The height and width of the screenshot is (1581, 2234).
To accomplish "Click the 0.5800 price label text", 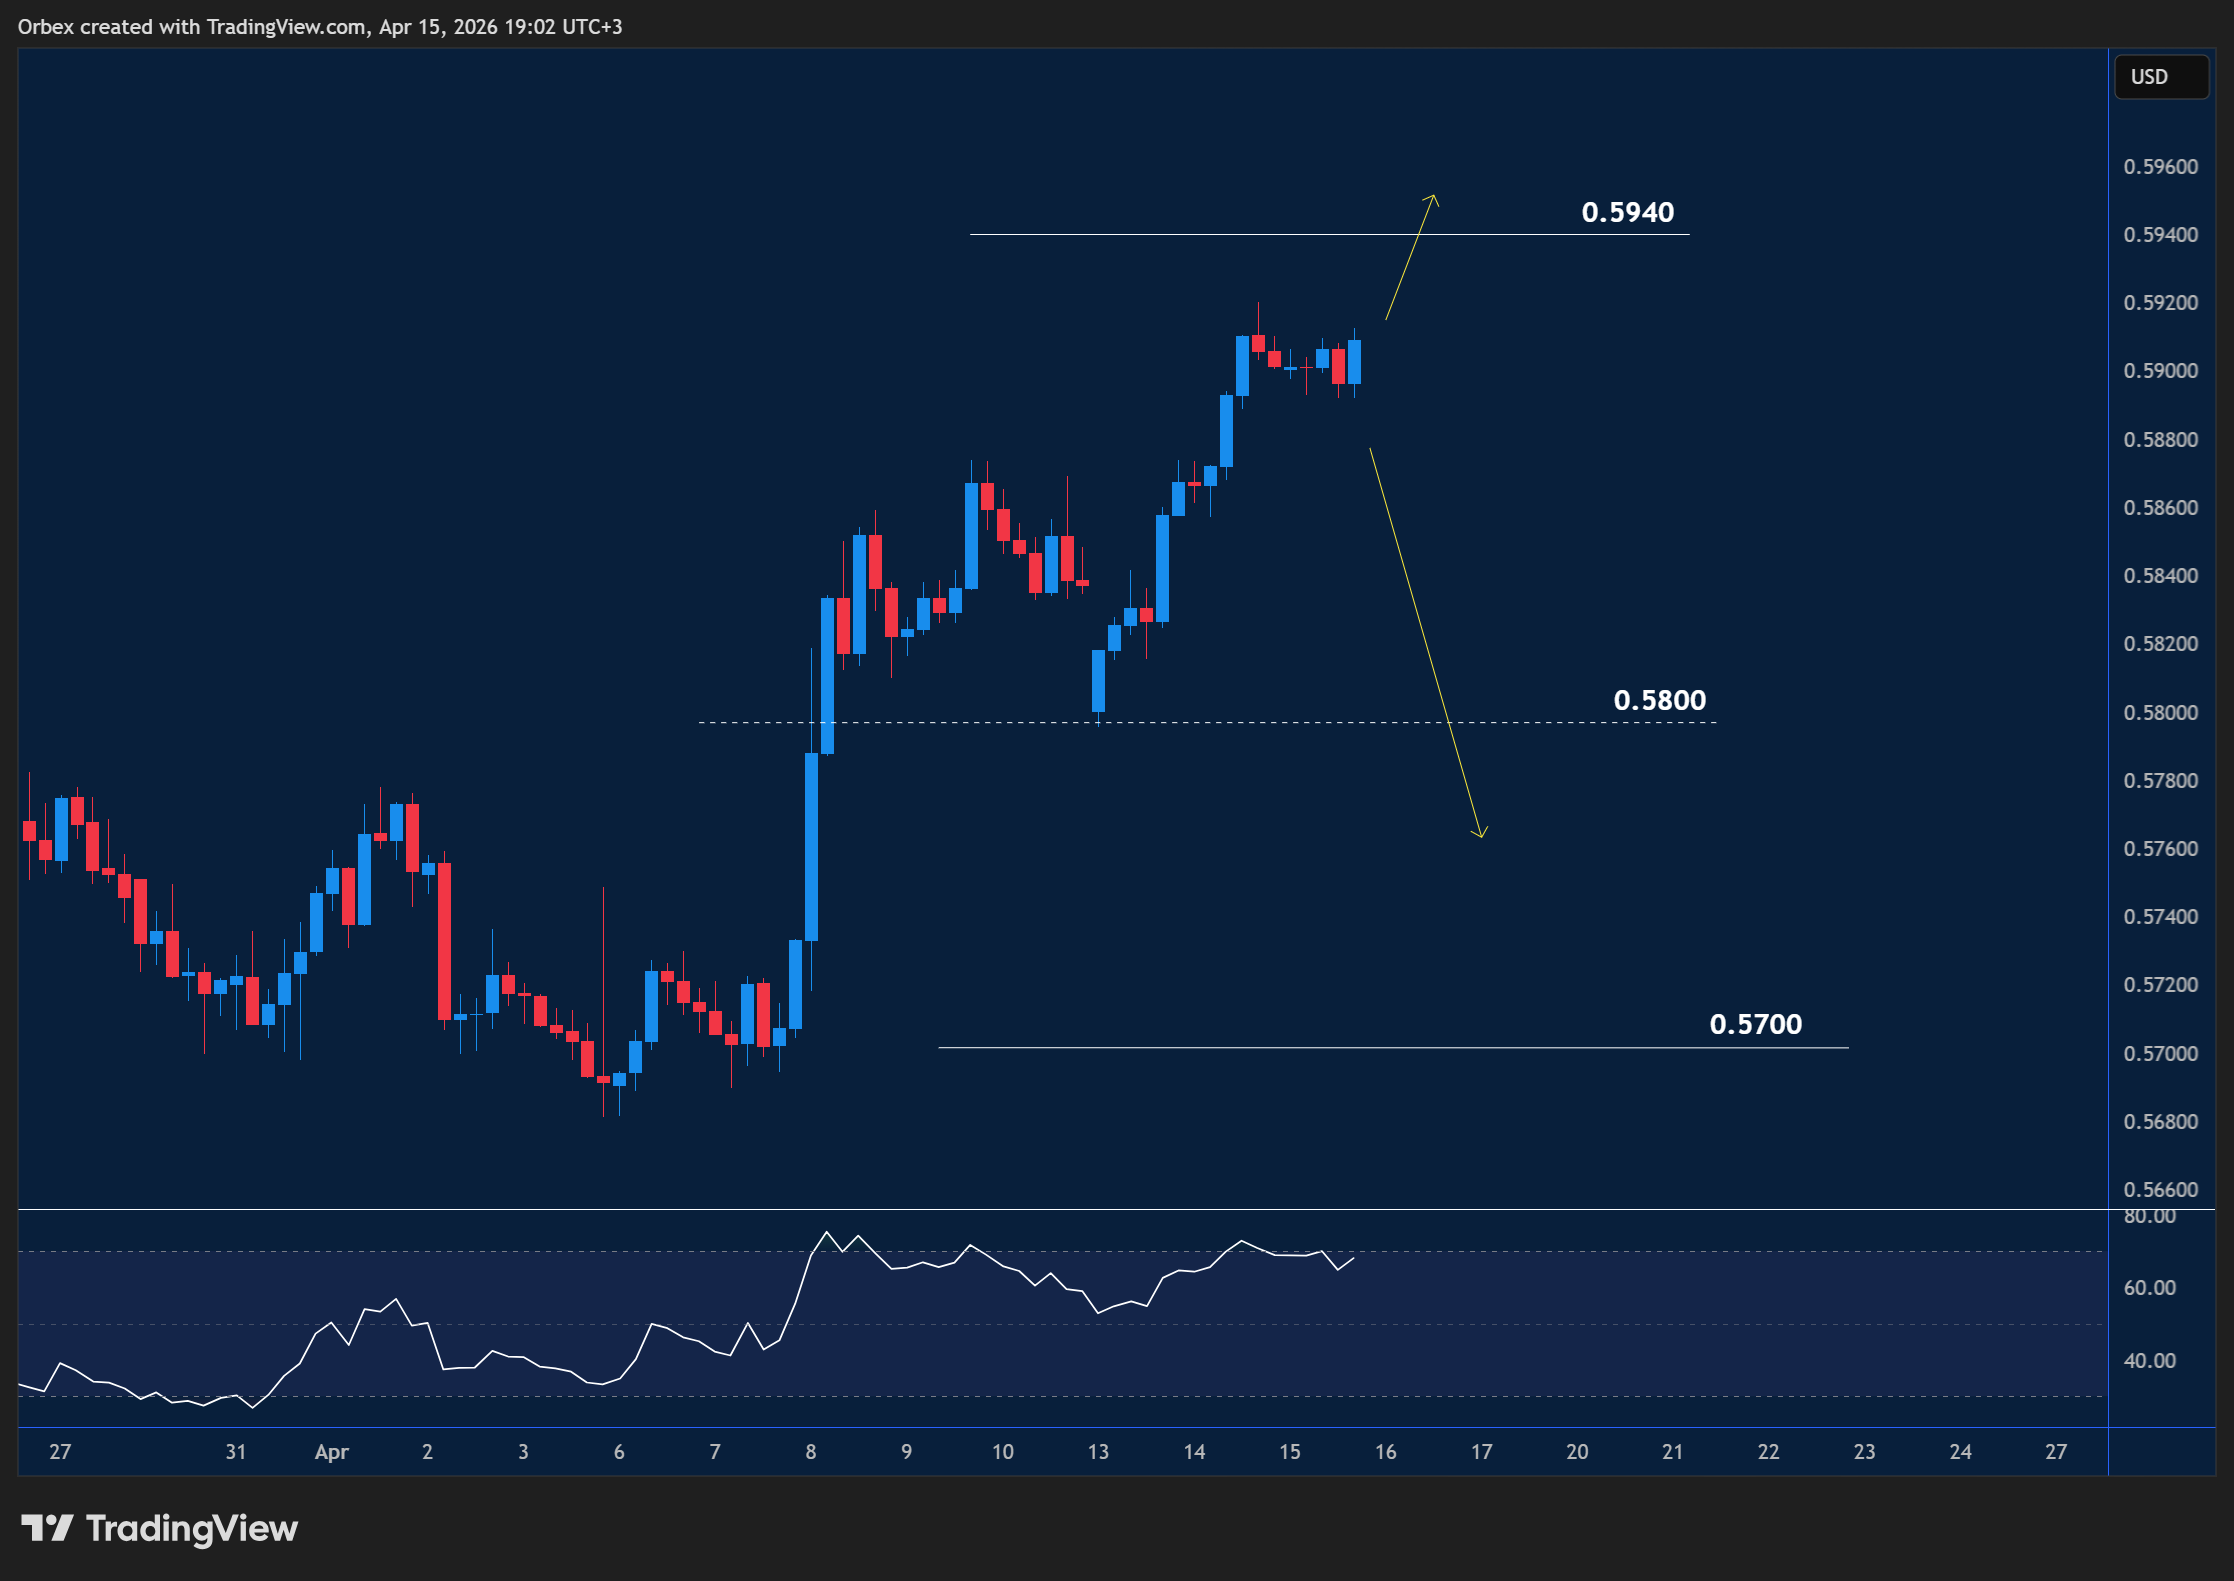I will click(1661, 700).
